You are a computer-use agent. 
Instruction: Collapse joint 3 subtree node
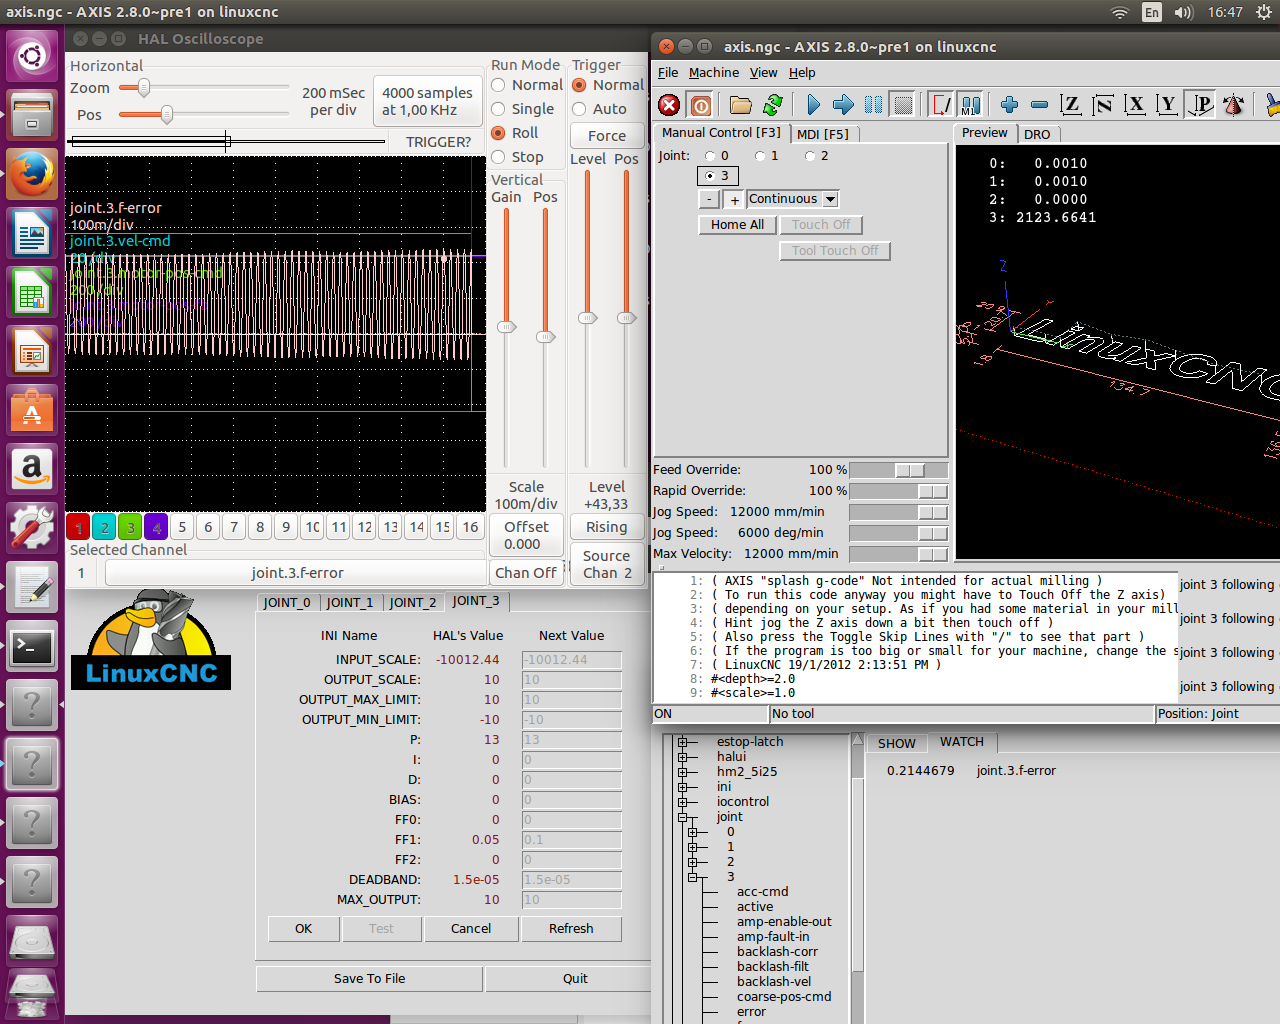point(692,877)
